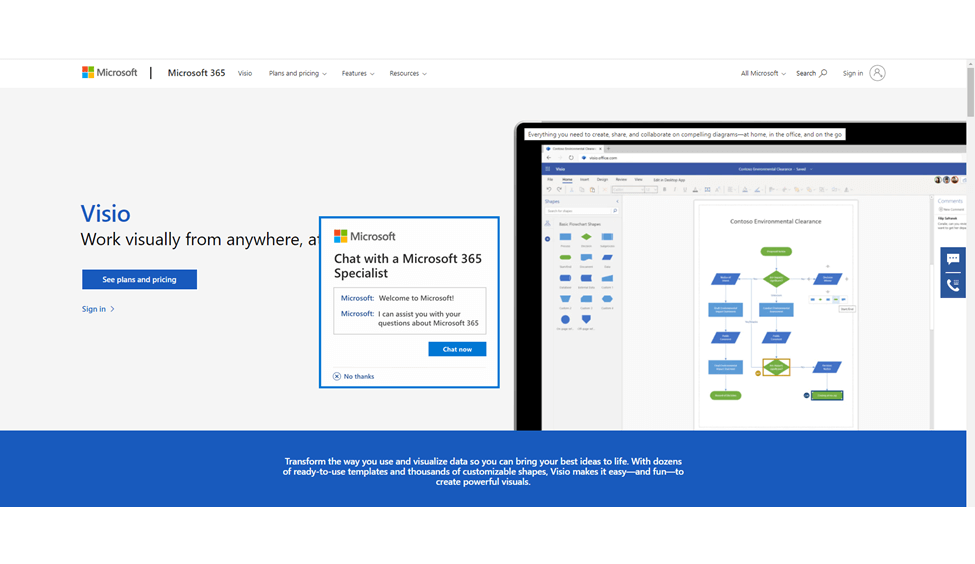Click the 'Chat with a Microsoft 365 Specialist' title
975x564 pixels.
408,266
